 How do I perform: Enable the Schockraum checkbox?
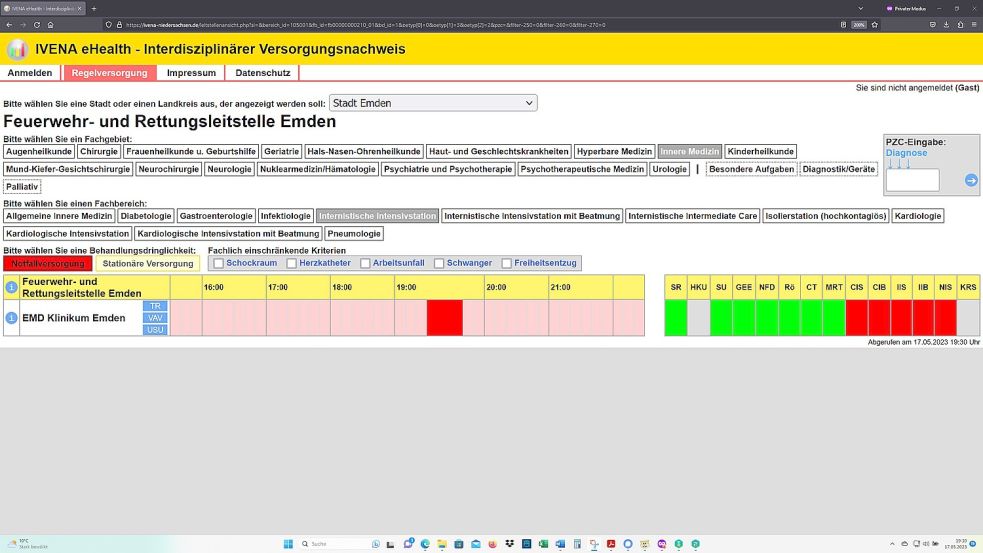pos(218,263)
